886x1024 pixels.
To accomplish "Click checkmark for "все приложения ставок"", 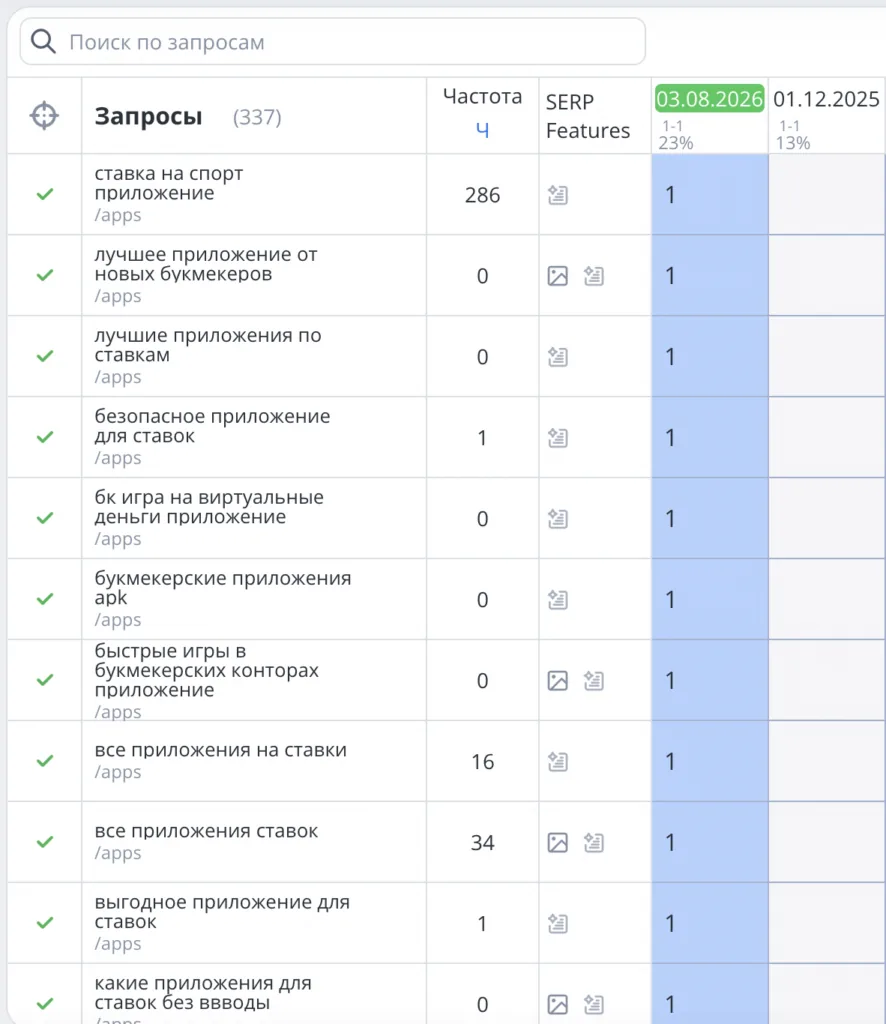I will tap(45, 842).
